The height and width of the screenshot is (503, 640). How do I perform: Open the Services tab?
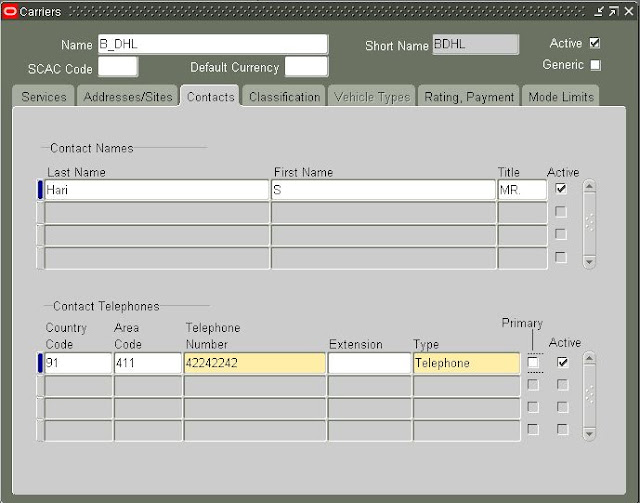44,96
